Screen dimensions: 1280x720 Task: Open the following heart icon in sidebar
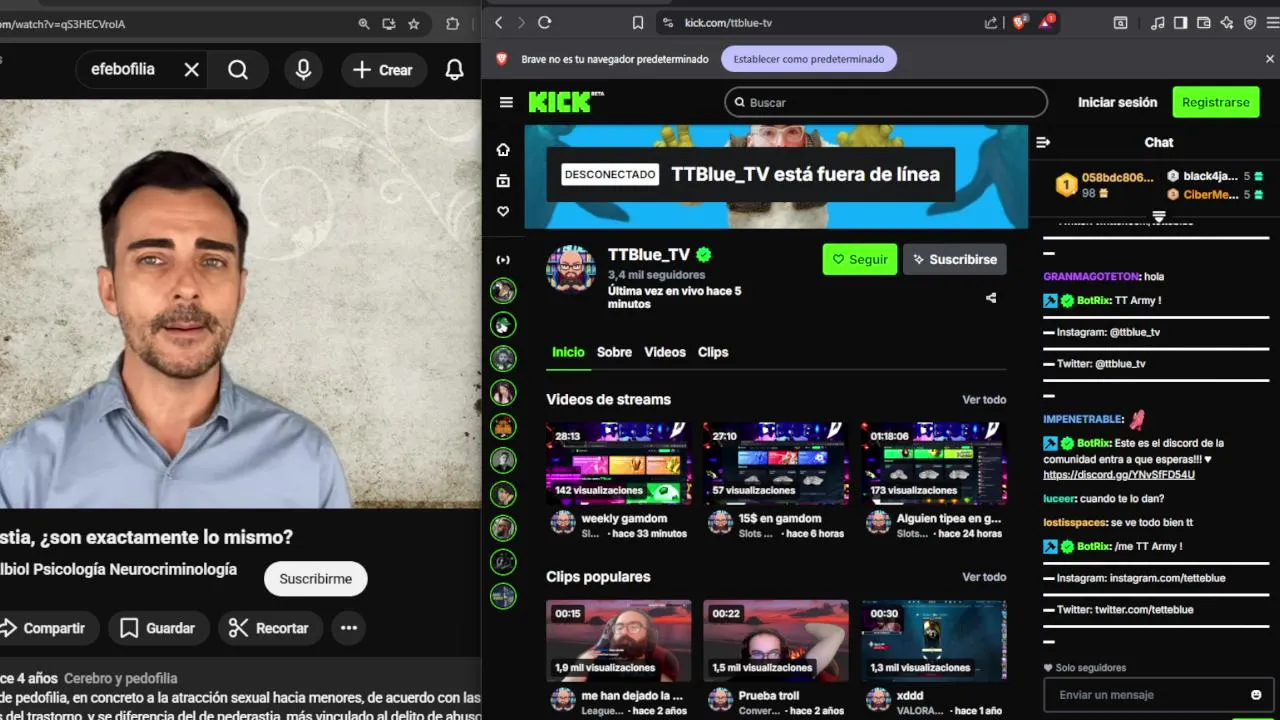(503, 211)
